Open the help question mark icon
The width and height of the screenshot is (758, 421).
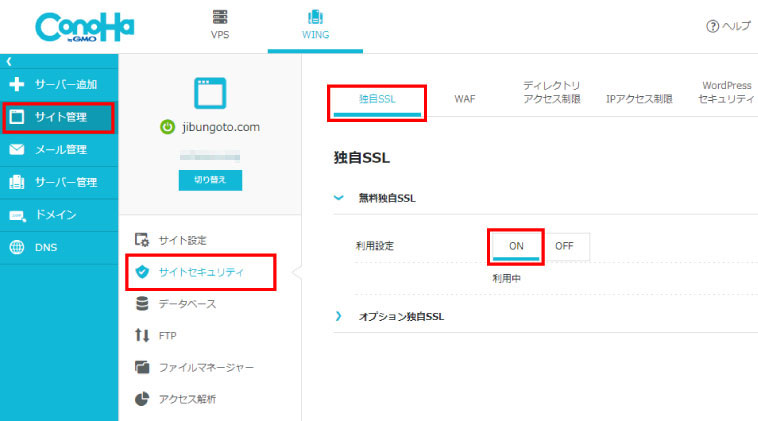click(x=712, y=26)
